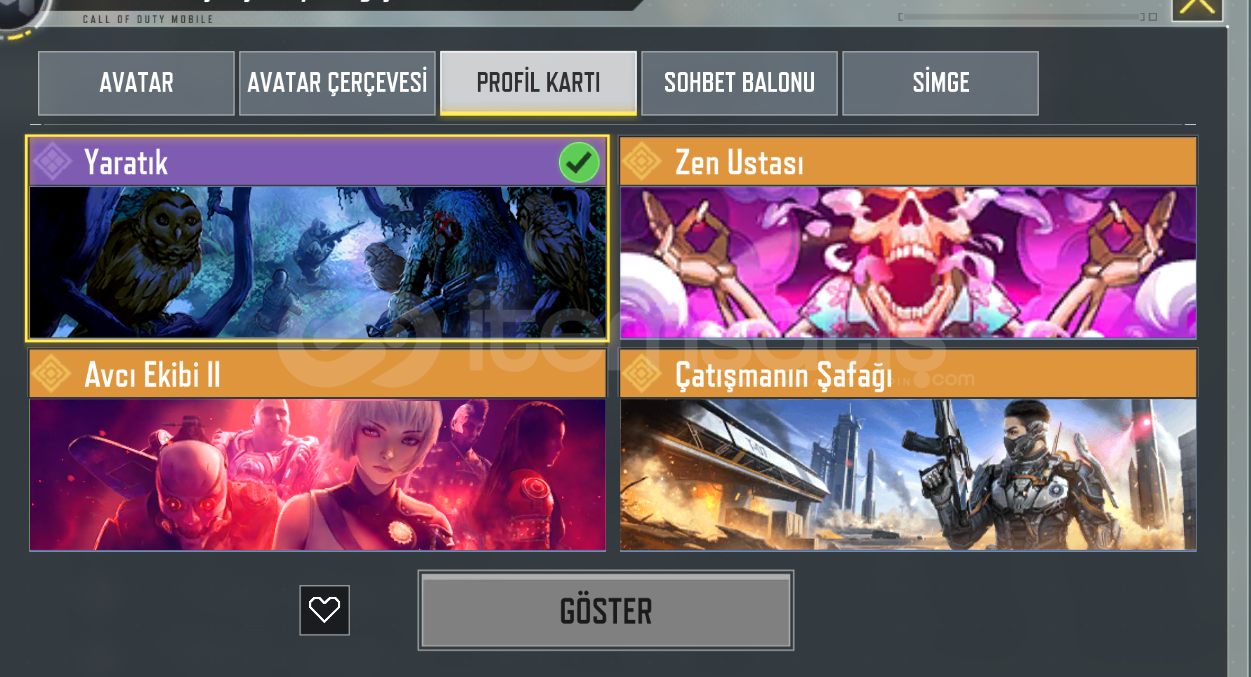Viewport: 1251px width, 677px height.
Task: Click the Zen Ustası orange title bar
Action: click(908, 162)
